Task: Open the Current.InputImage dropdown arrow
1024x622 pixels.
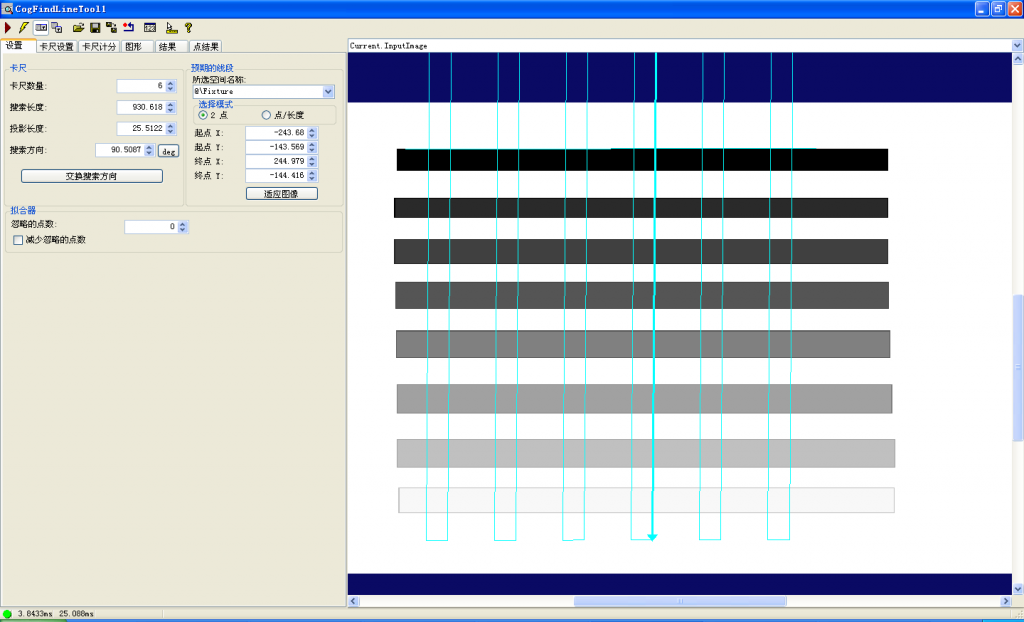Action: click(1017, 46)
